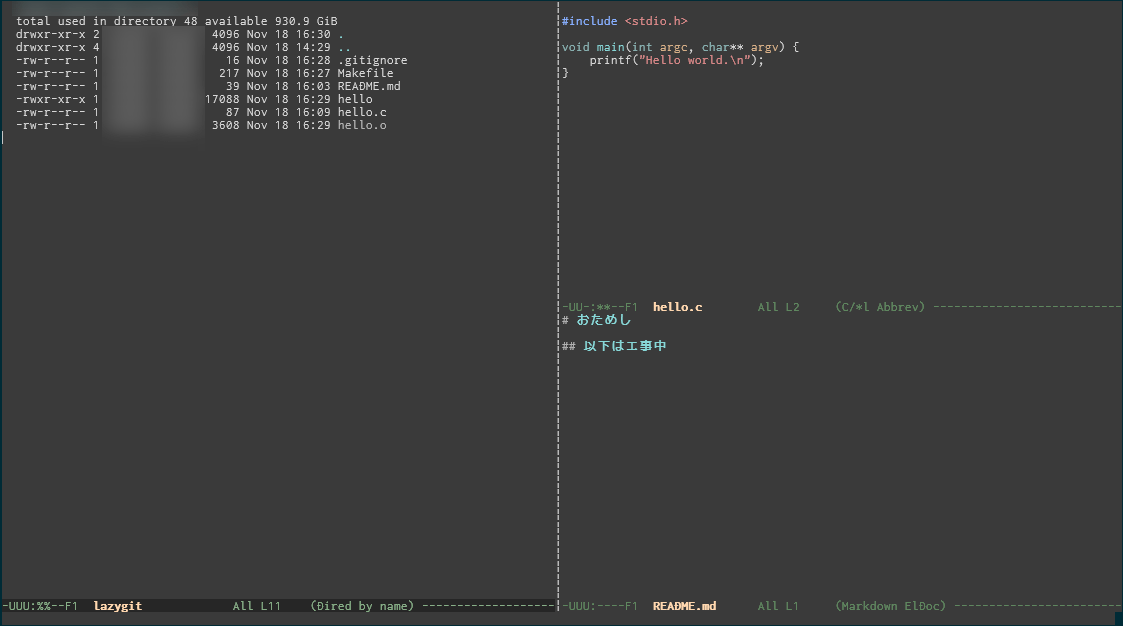This screenshot has height=626, width=1123.
Task: Open the '(Markdown ElDoc)' mode menu
Action: [x=890, y=606]
